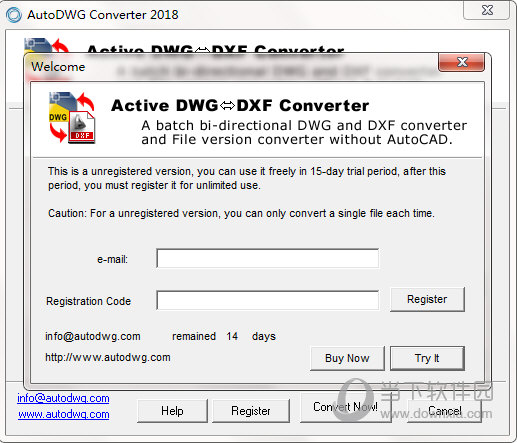This screenshot has height=443, width=517.
Task: Click Register button beside Registration Code
Action: click(x=427, y=299)
